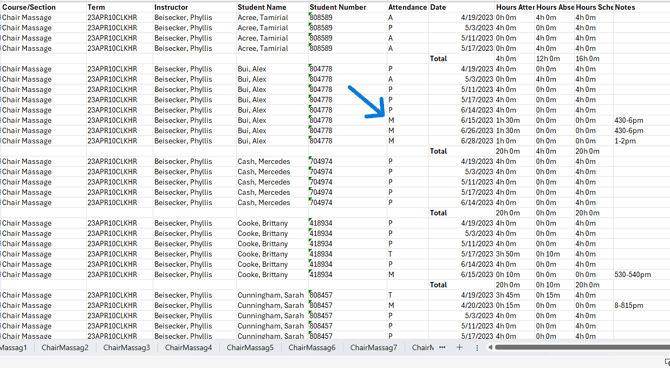Screen dimensions: 670x368
Task: Click Cash, Mercedes name on 6/14/2023 row
Action: point(272,203)
